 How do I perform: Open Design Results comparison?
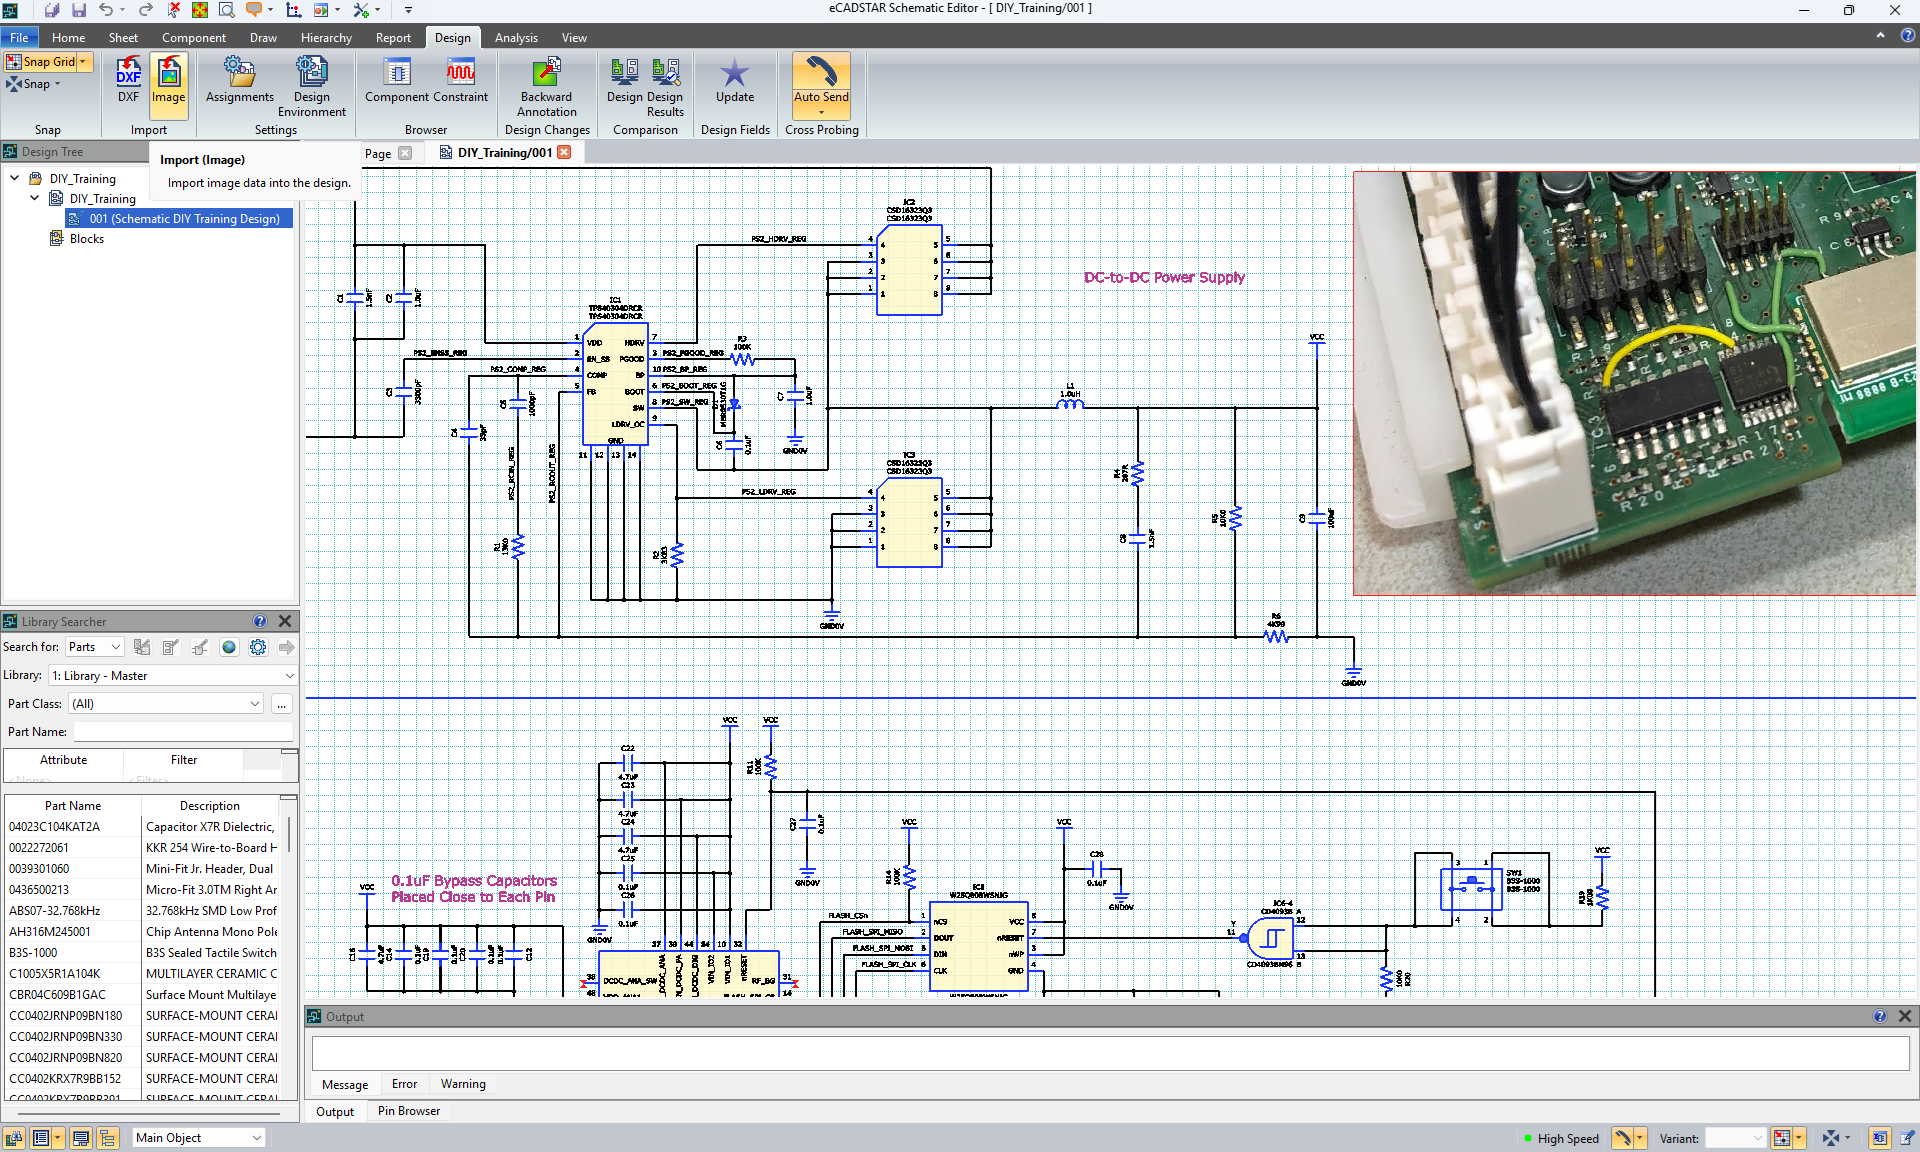pyautogui.click(x=665, y=86)
